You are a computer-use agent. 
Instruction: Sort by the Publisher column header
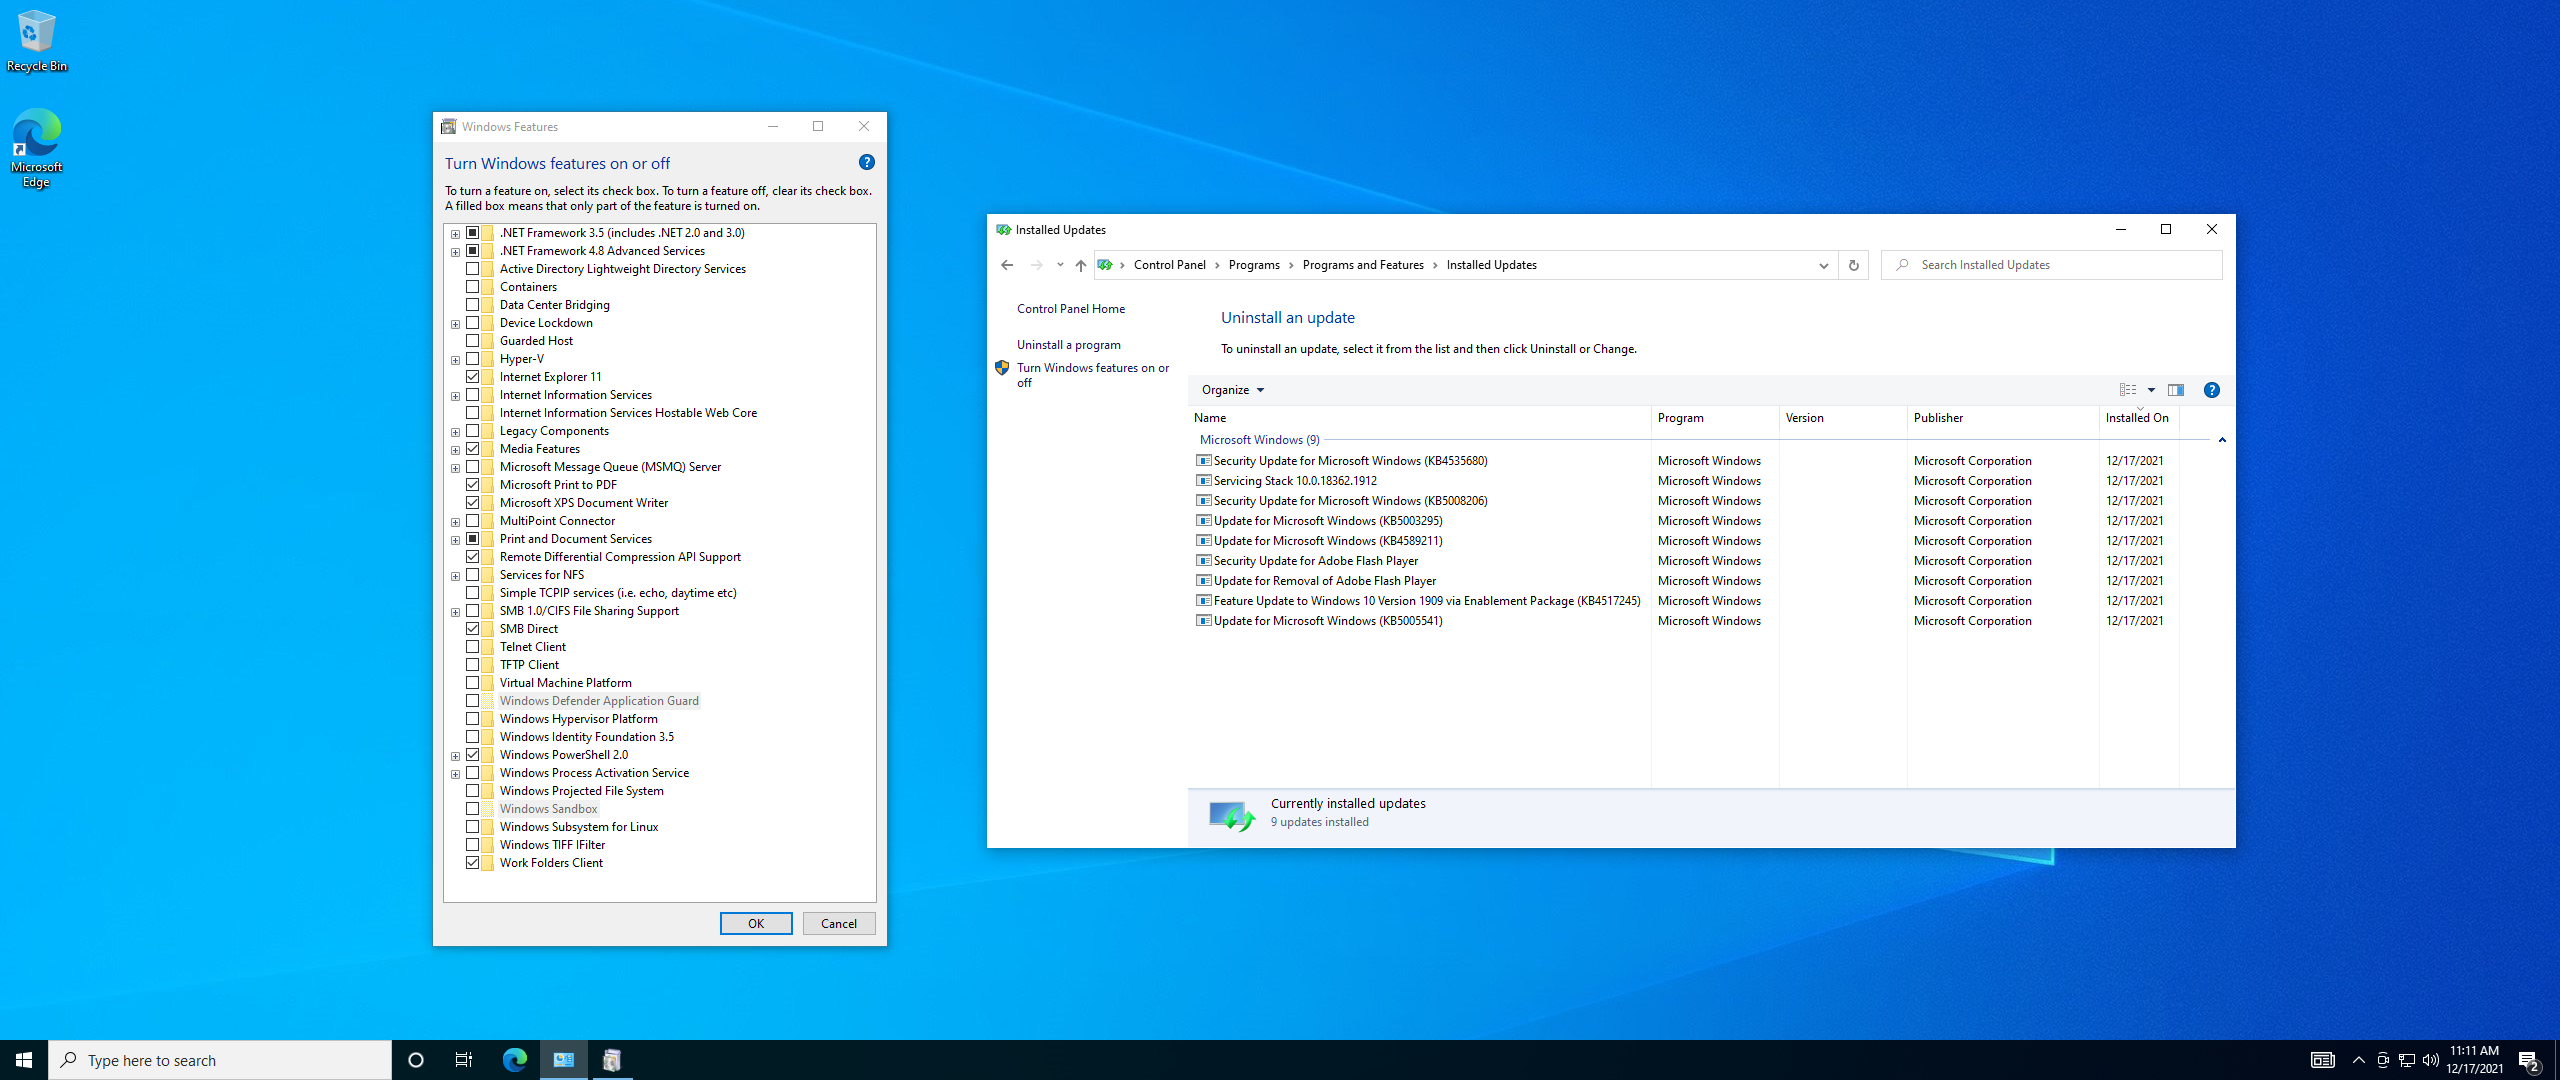(x=2003, y=418)
